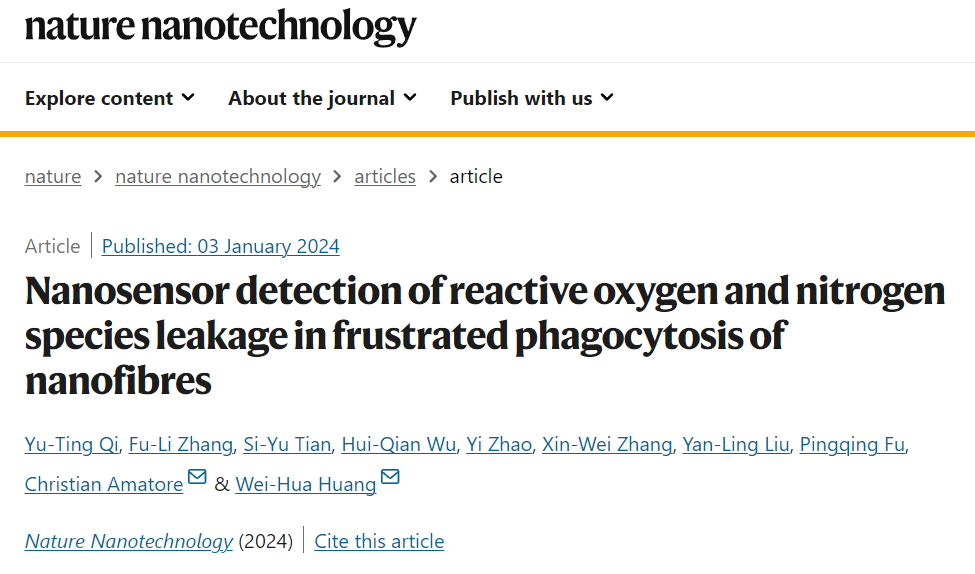Select author Fu-Li Zhang

pyautogui.click(x=181, y=445)
